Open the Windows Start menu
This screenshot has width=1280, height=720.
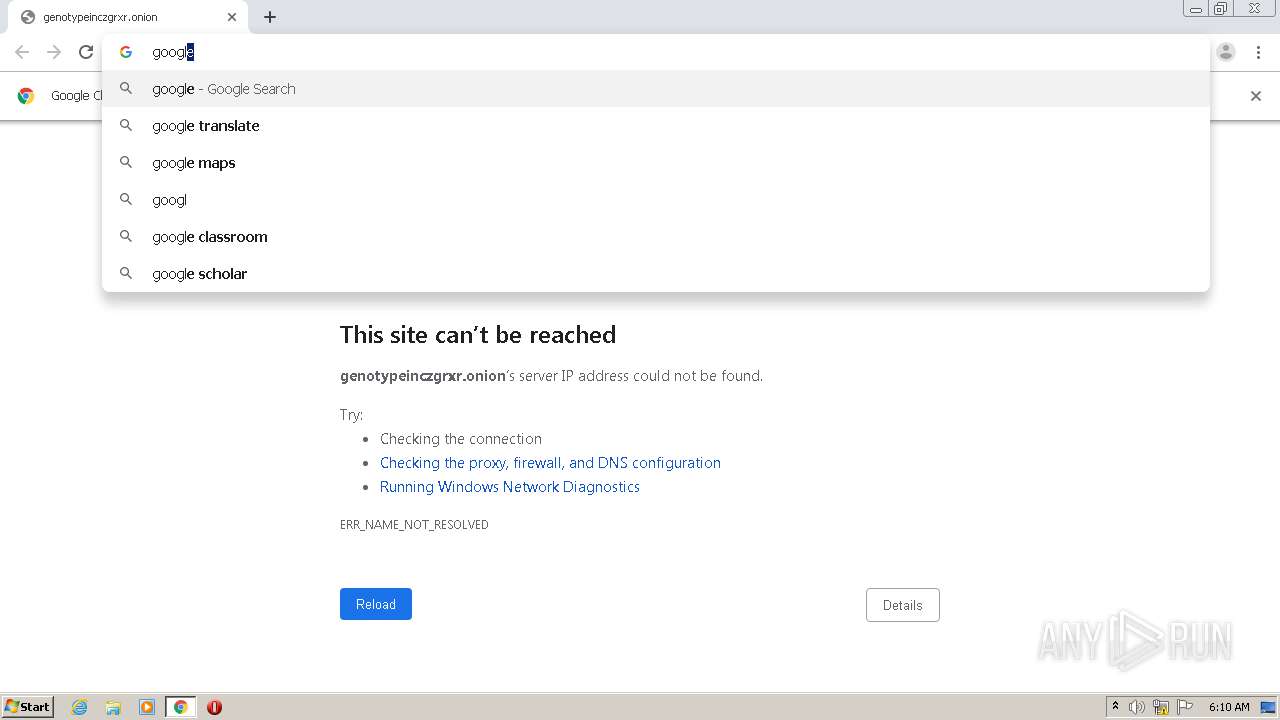[28, 707]
